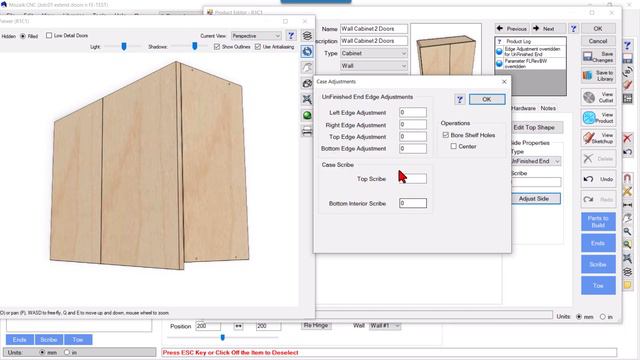Click OK in Case Adjustments dialog
Image resolution: width=640 pixels, height=360 pixels.
tap(487, 99)
